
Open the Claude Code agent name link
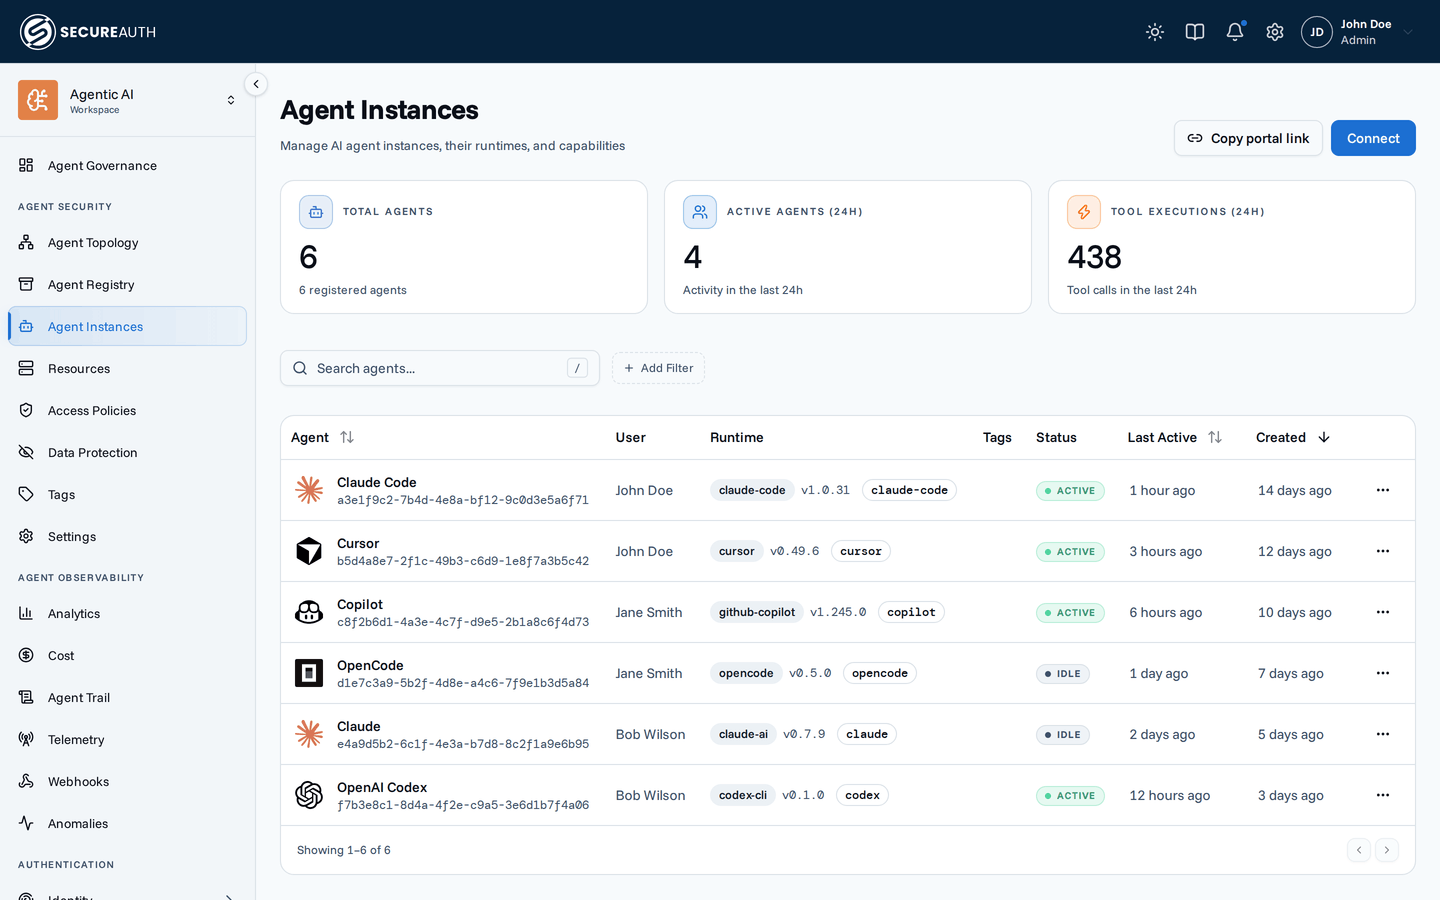(376, 482)
